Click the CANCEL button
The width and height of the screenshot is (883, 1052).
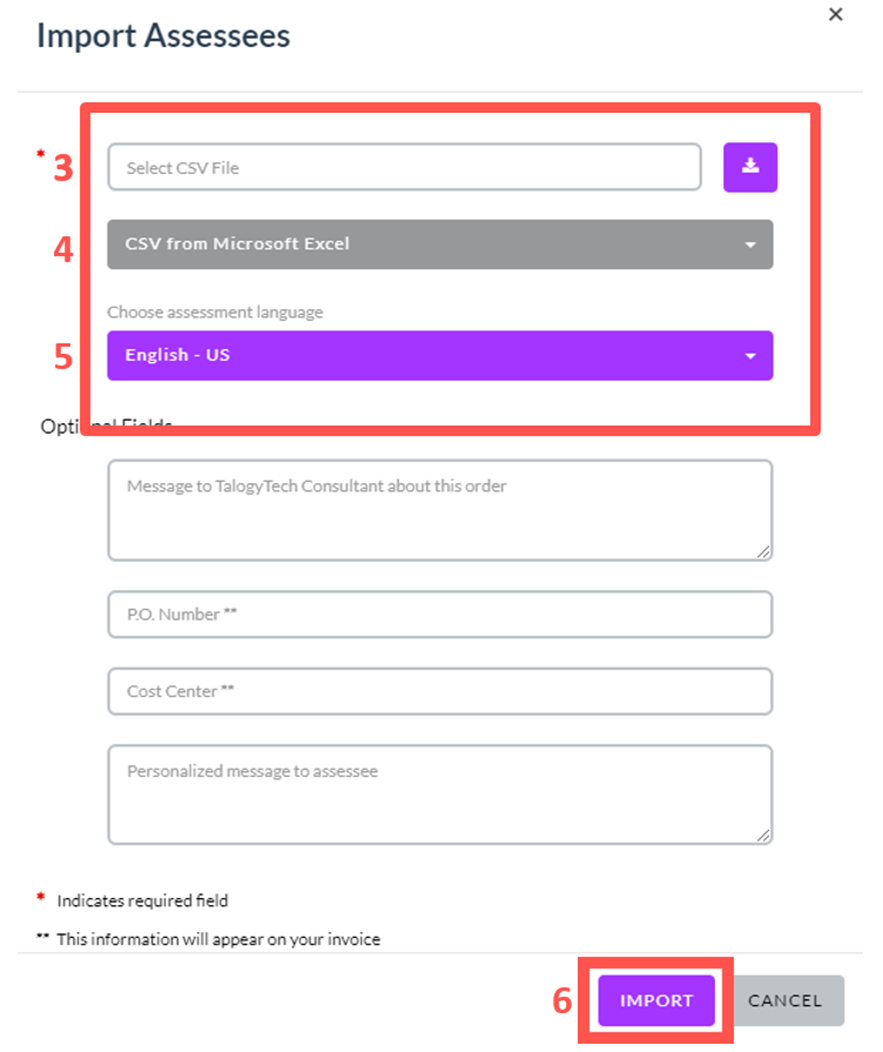point(785,1000)
